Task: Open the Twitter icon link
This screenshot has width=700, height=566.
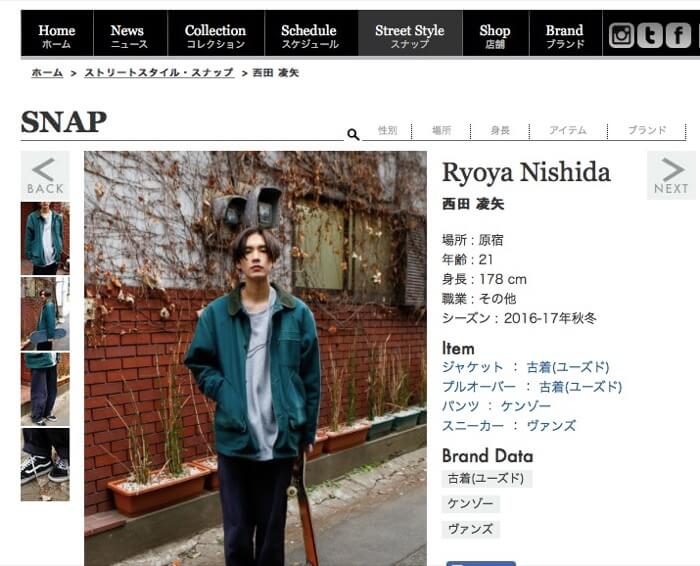Action: pos(650,35)
